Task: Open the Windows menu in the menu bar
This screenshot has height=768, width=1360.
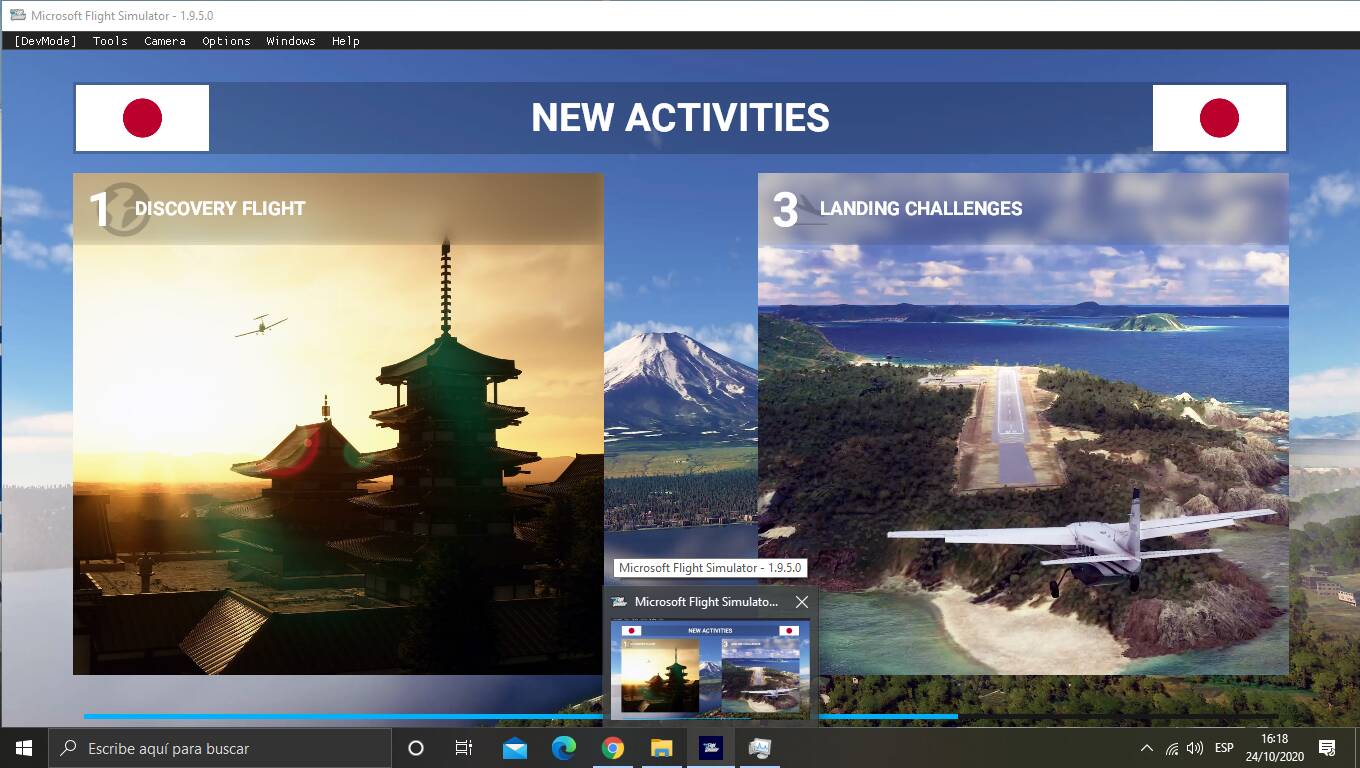Action: click(291, 41)
